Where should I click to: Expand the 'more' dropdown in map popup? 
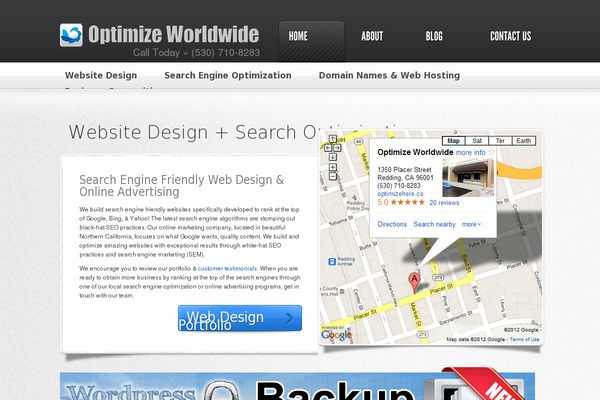point(471,224)
